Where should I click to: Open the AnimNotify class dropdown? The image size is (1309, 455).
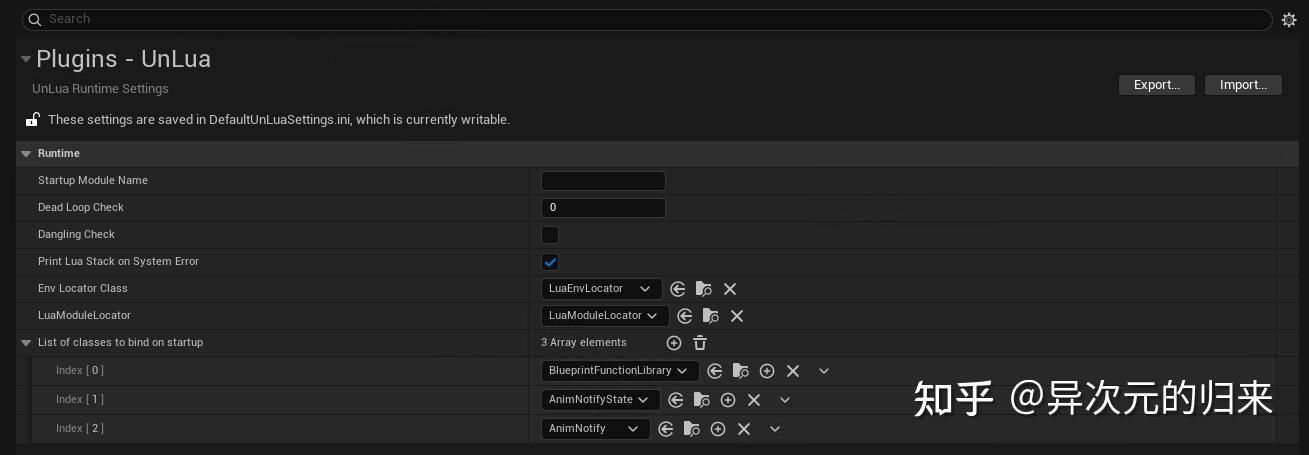tap(596, 429)
